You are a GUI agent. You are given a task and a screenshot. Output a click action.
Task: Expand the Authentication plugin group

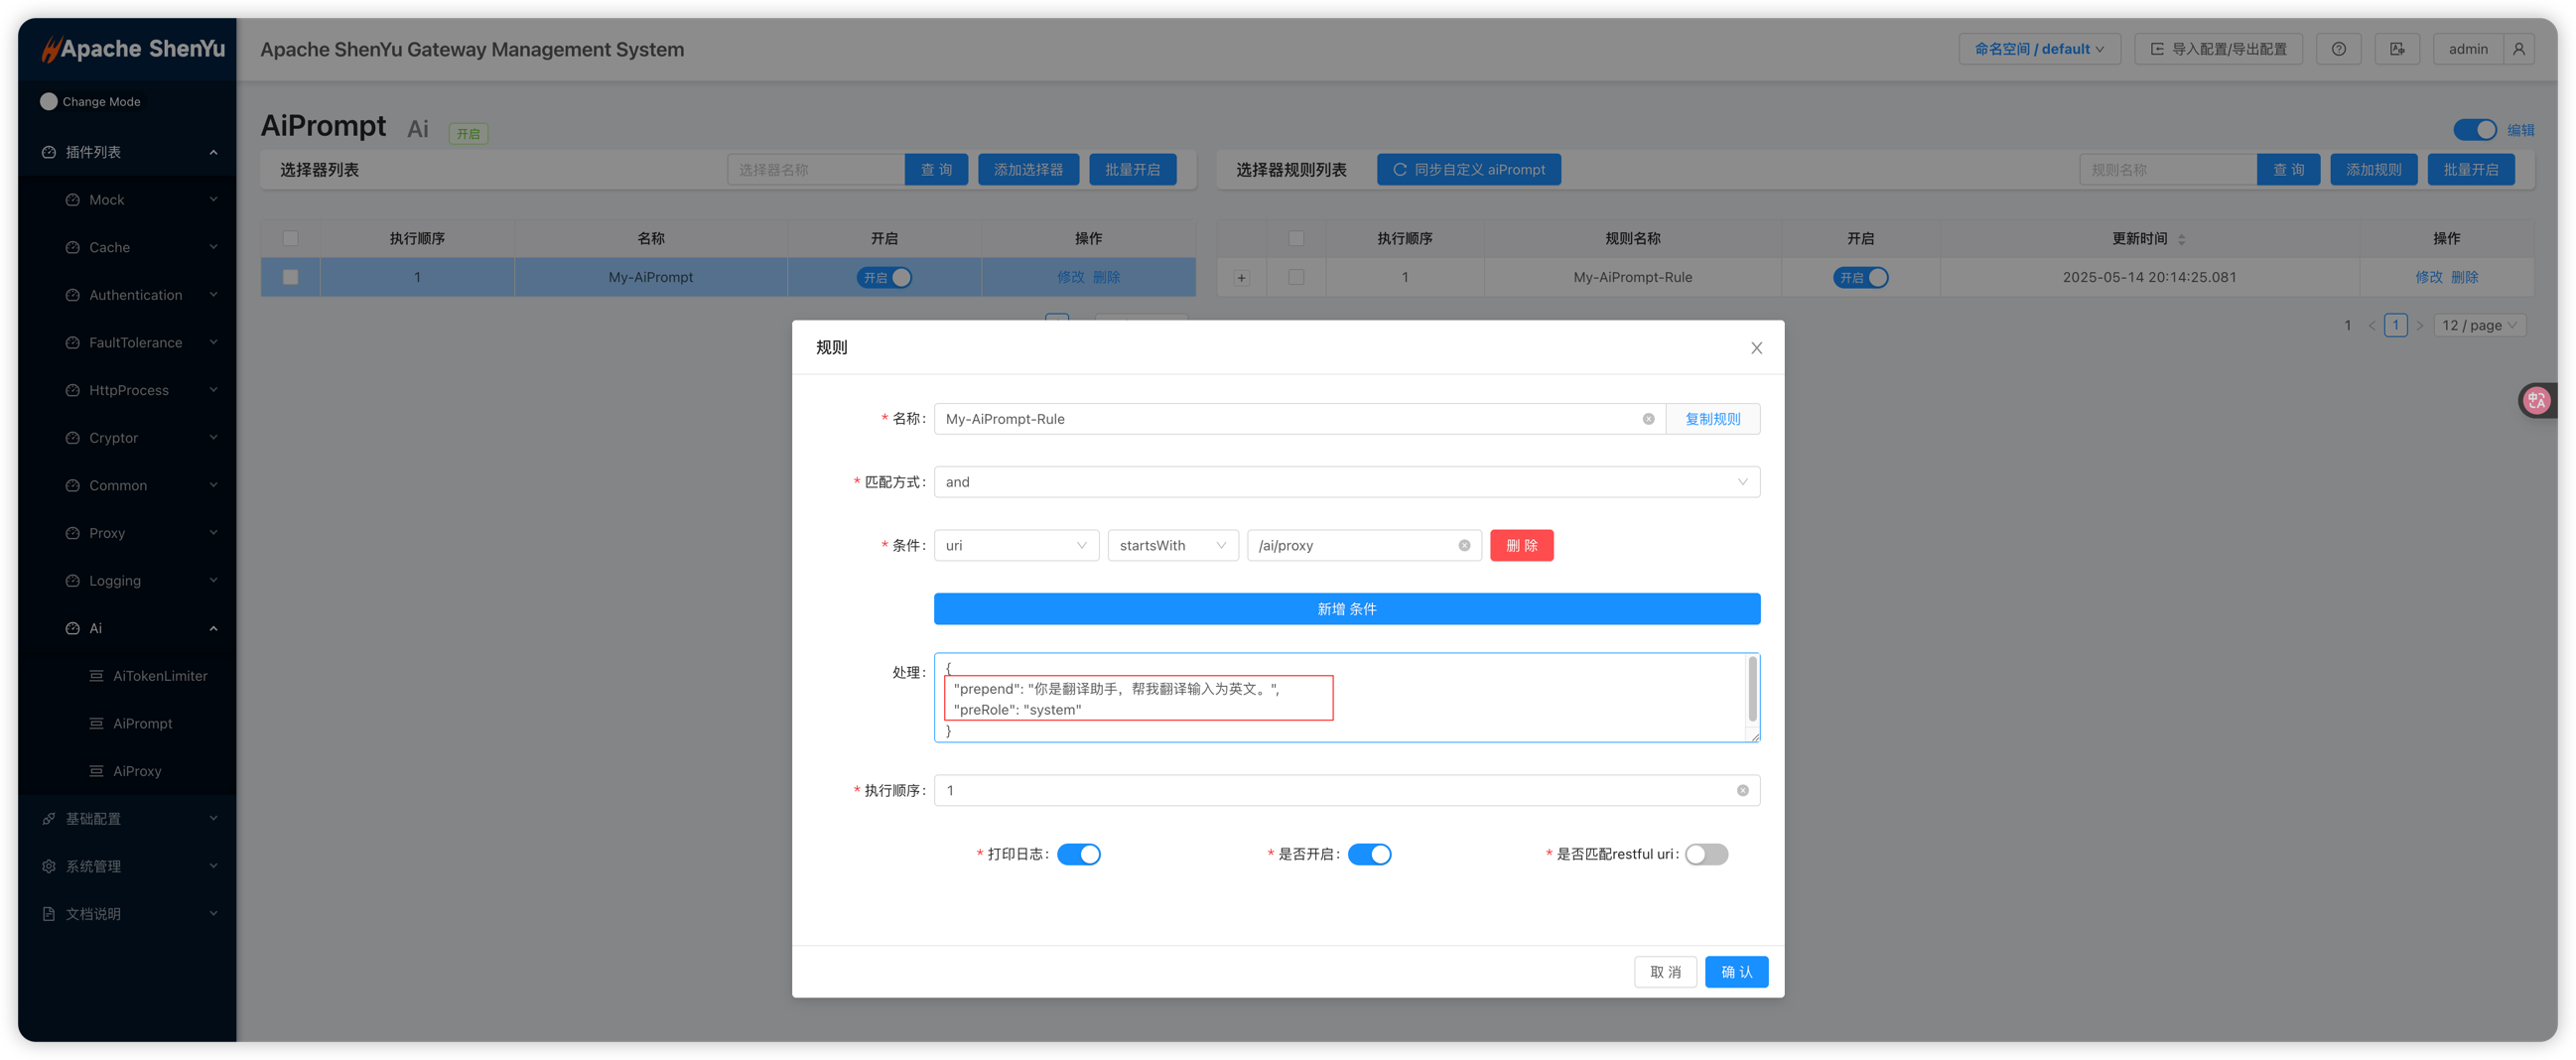127,295
